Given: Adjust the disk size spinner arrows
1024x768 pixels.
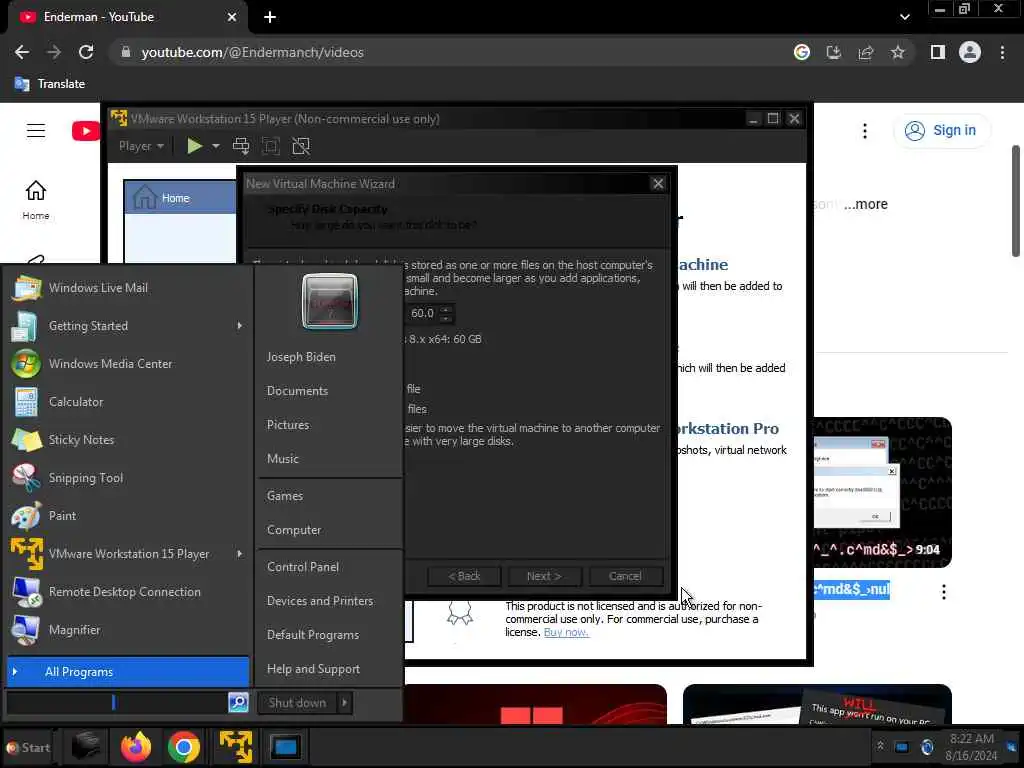Looking at the screenshot, I should pos(446,313).
